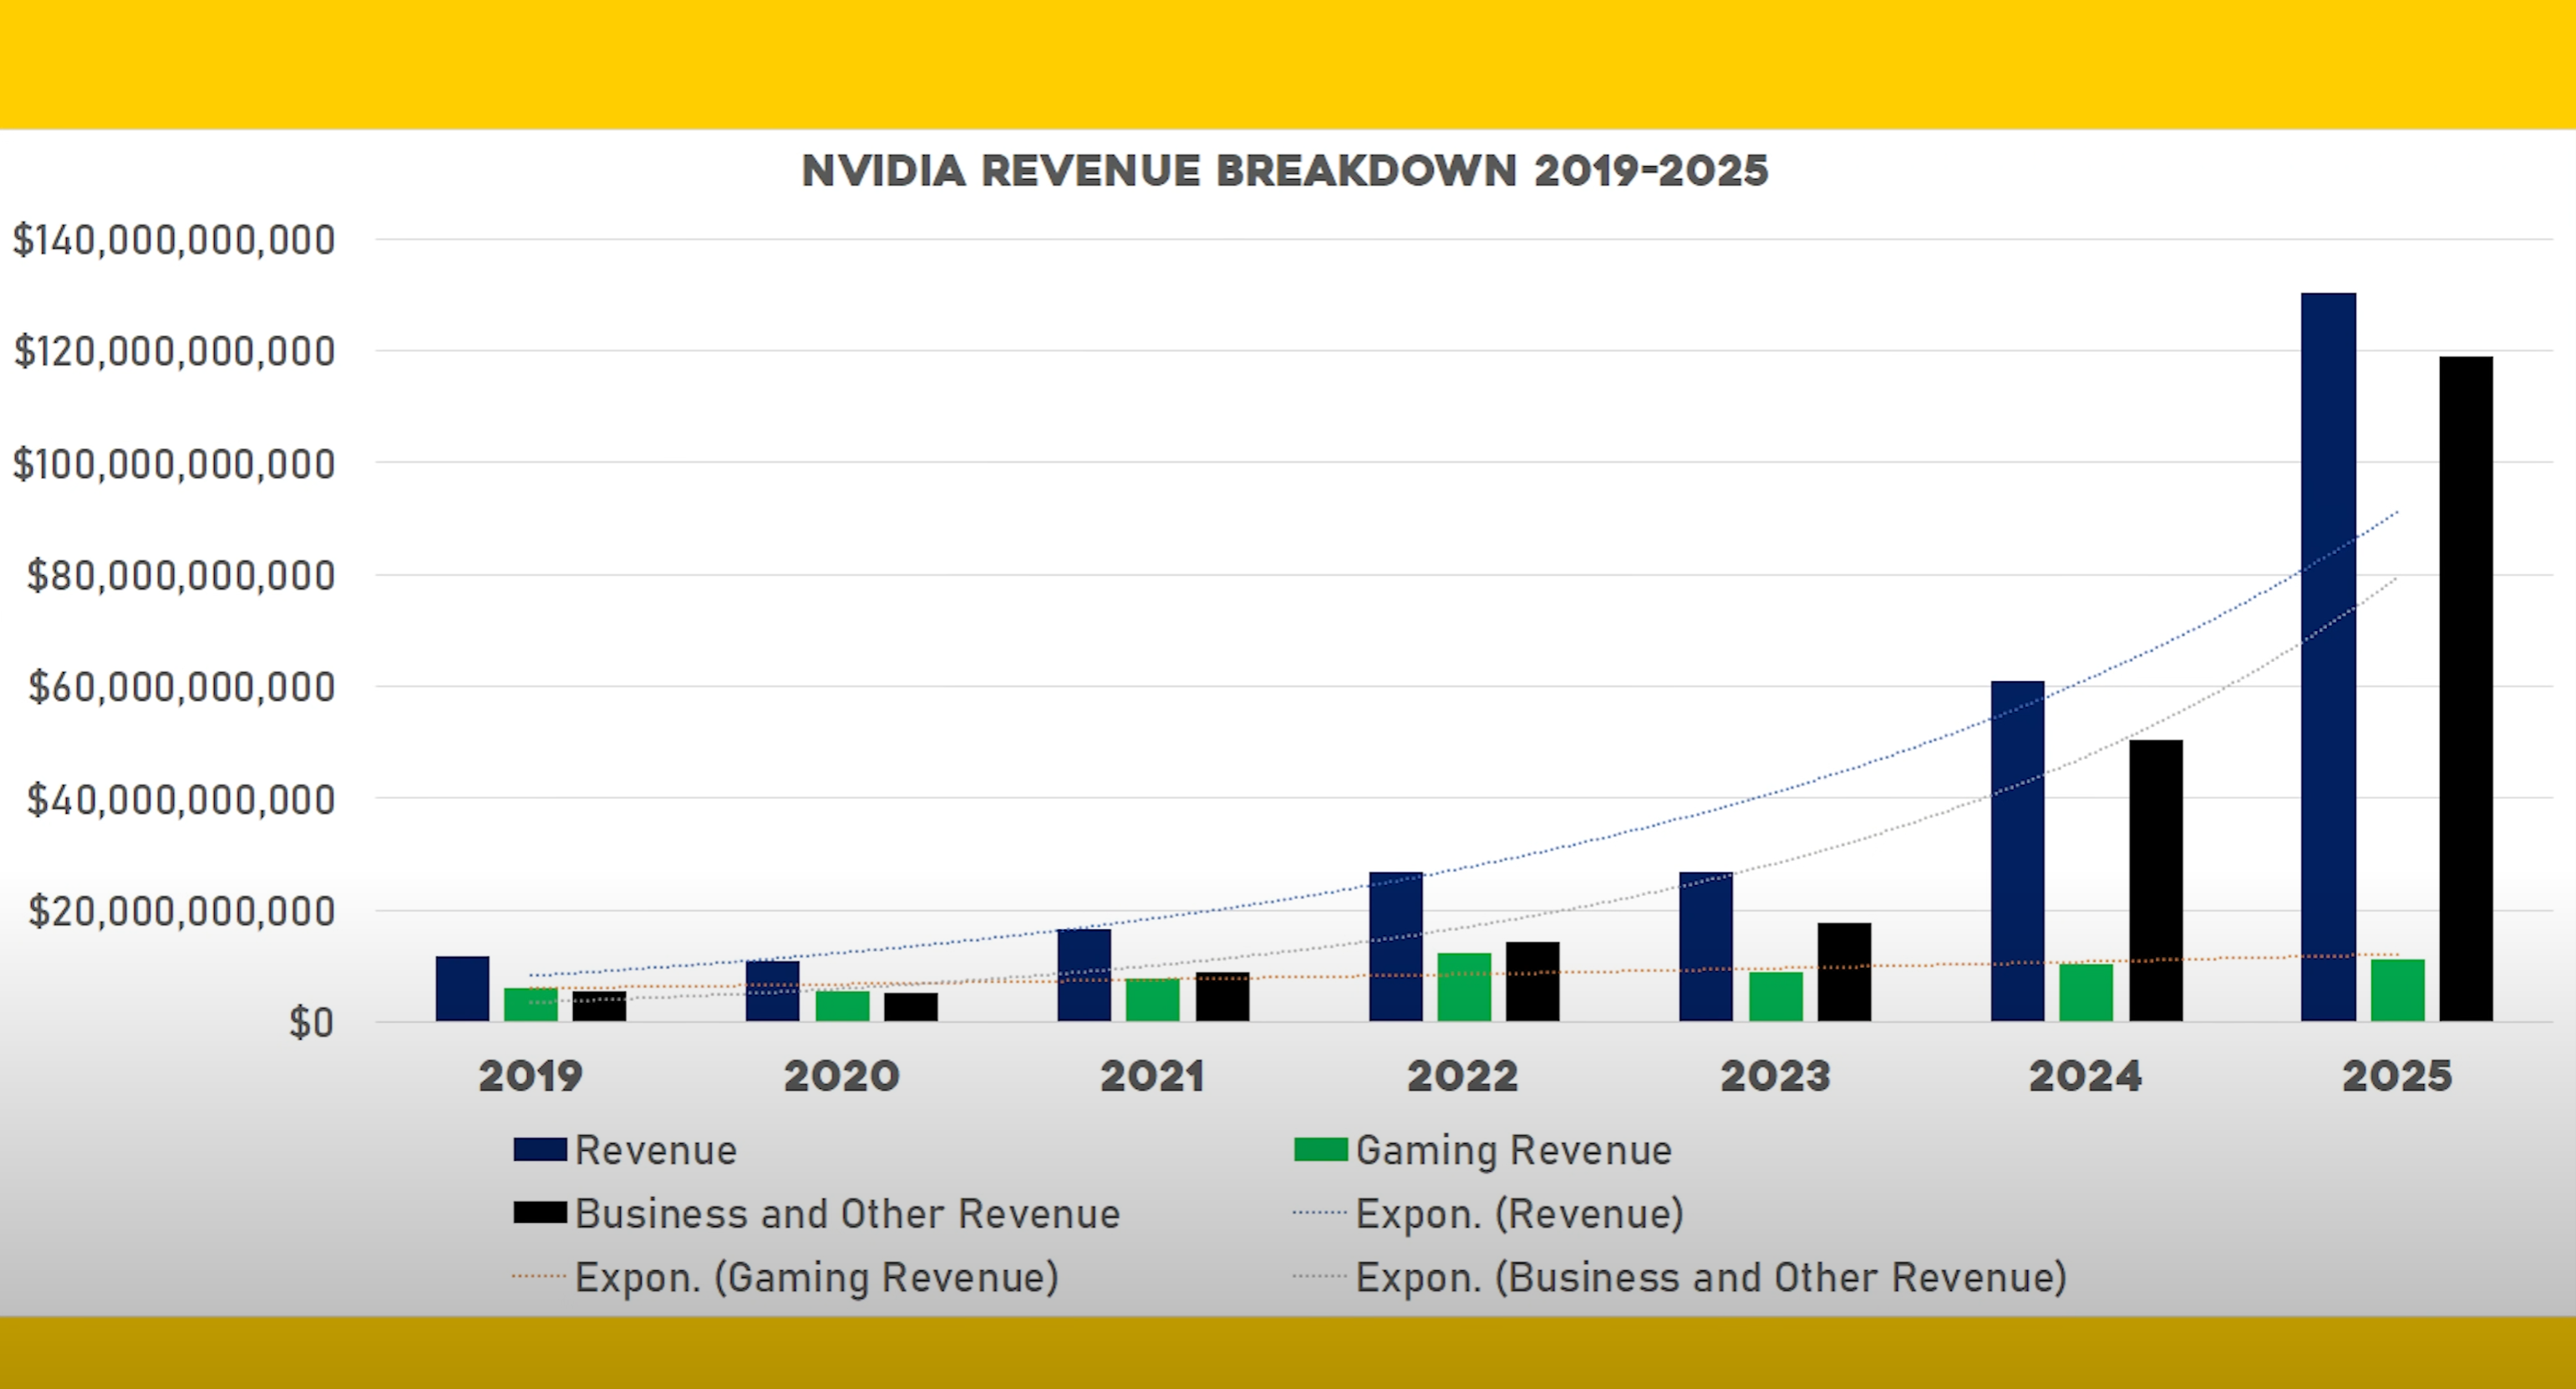This screenshot has width=2576, height=1389.
Task: Select the 2021 year label
Action: point(1152,1076)
